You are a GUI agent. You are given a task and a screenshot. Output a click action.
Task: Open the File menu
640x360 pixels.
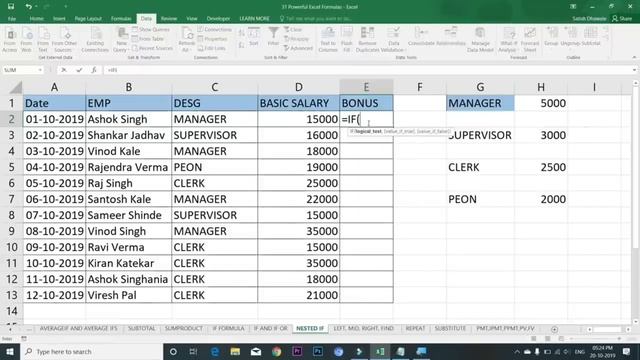12,19
